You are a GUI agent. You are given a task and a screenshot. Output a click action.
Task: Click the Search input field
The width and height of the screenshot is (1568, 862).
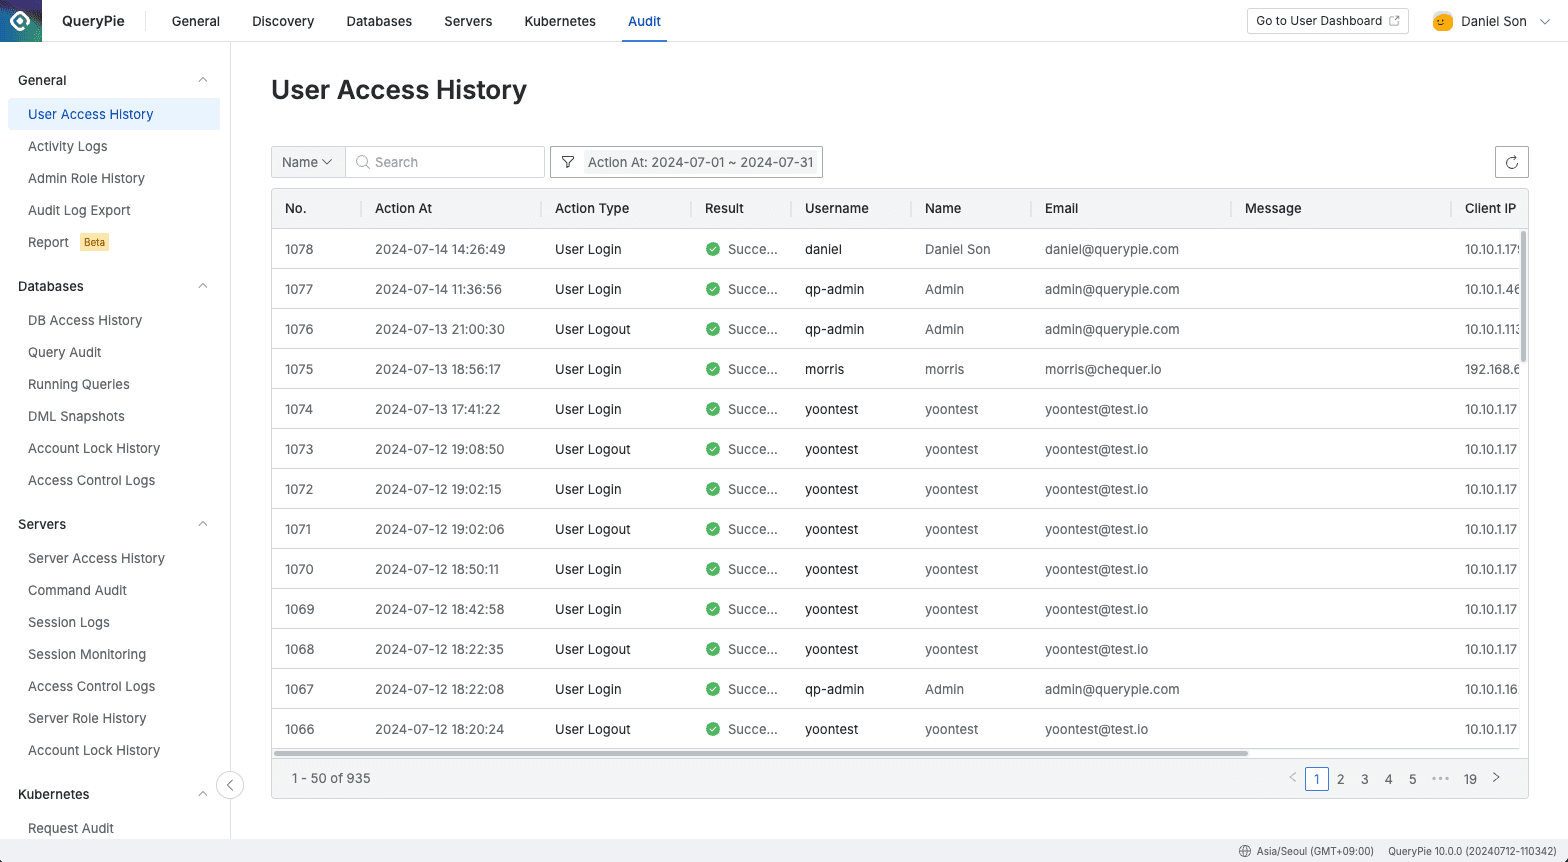(445, 162)
